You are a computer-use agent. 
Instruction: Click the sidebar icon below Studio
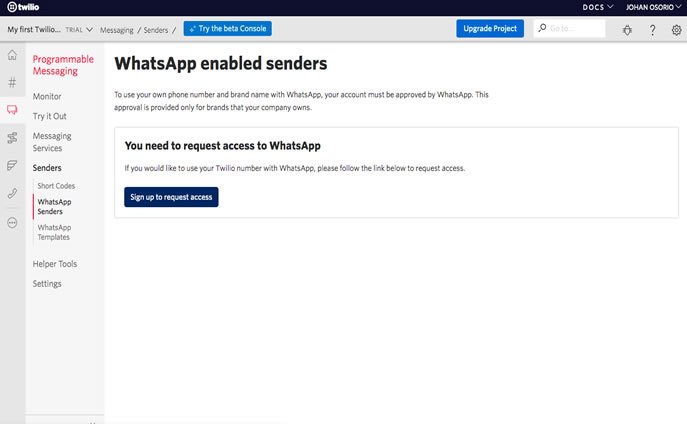pyautogui.click(x=12, y=165)
